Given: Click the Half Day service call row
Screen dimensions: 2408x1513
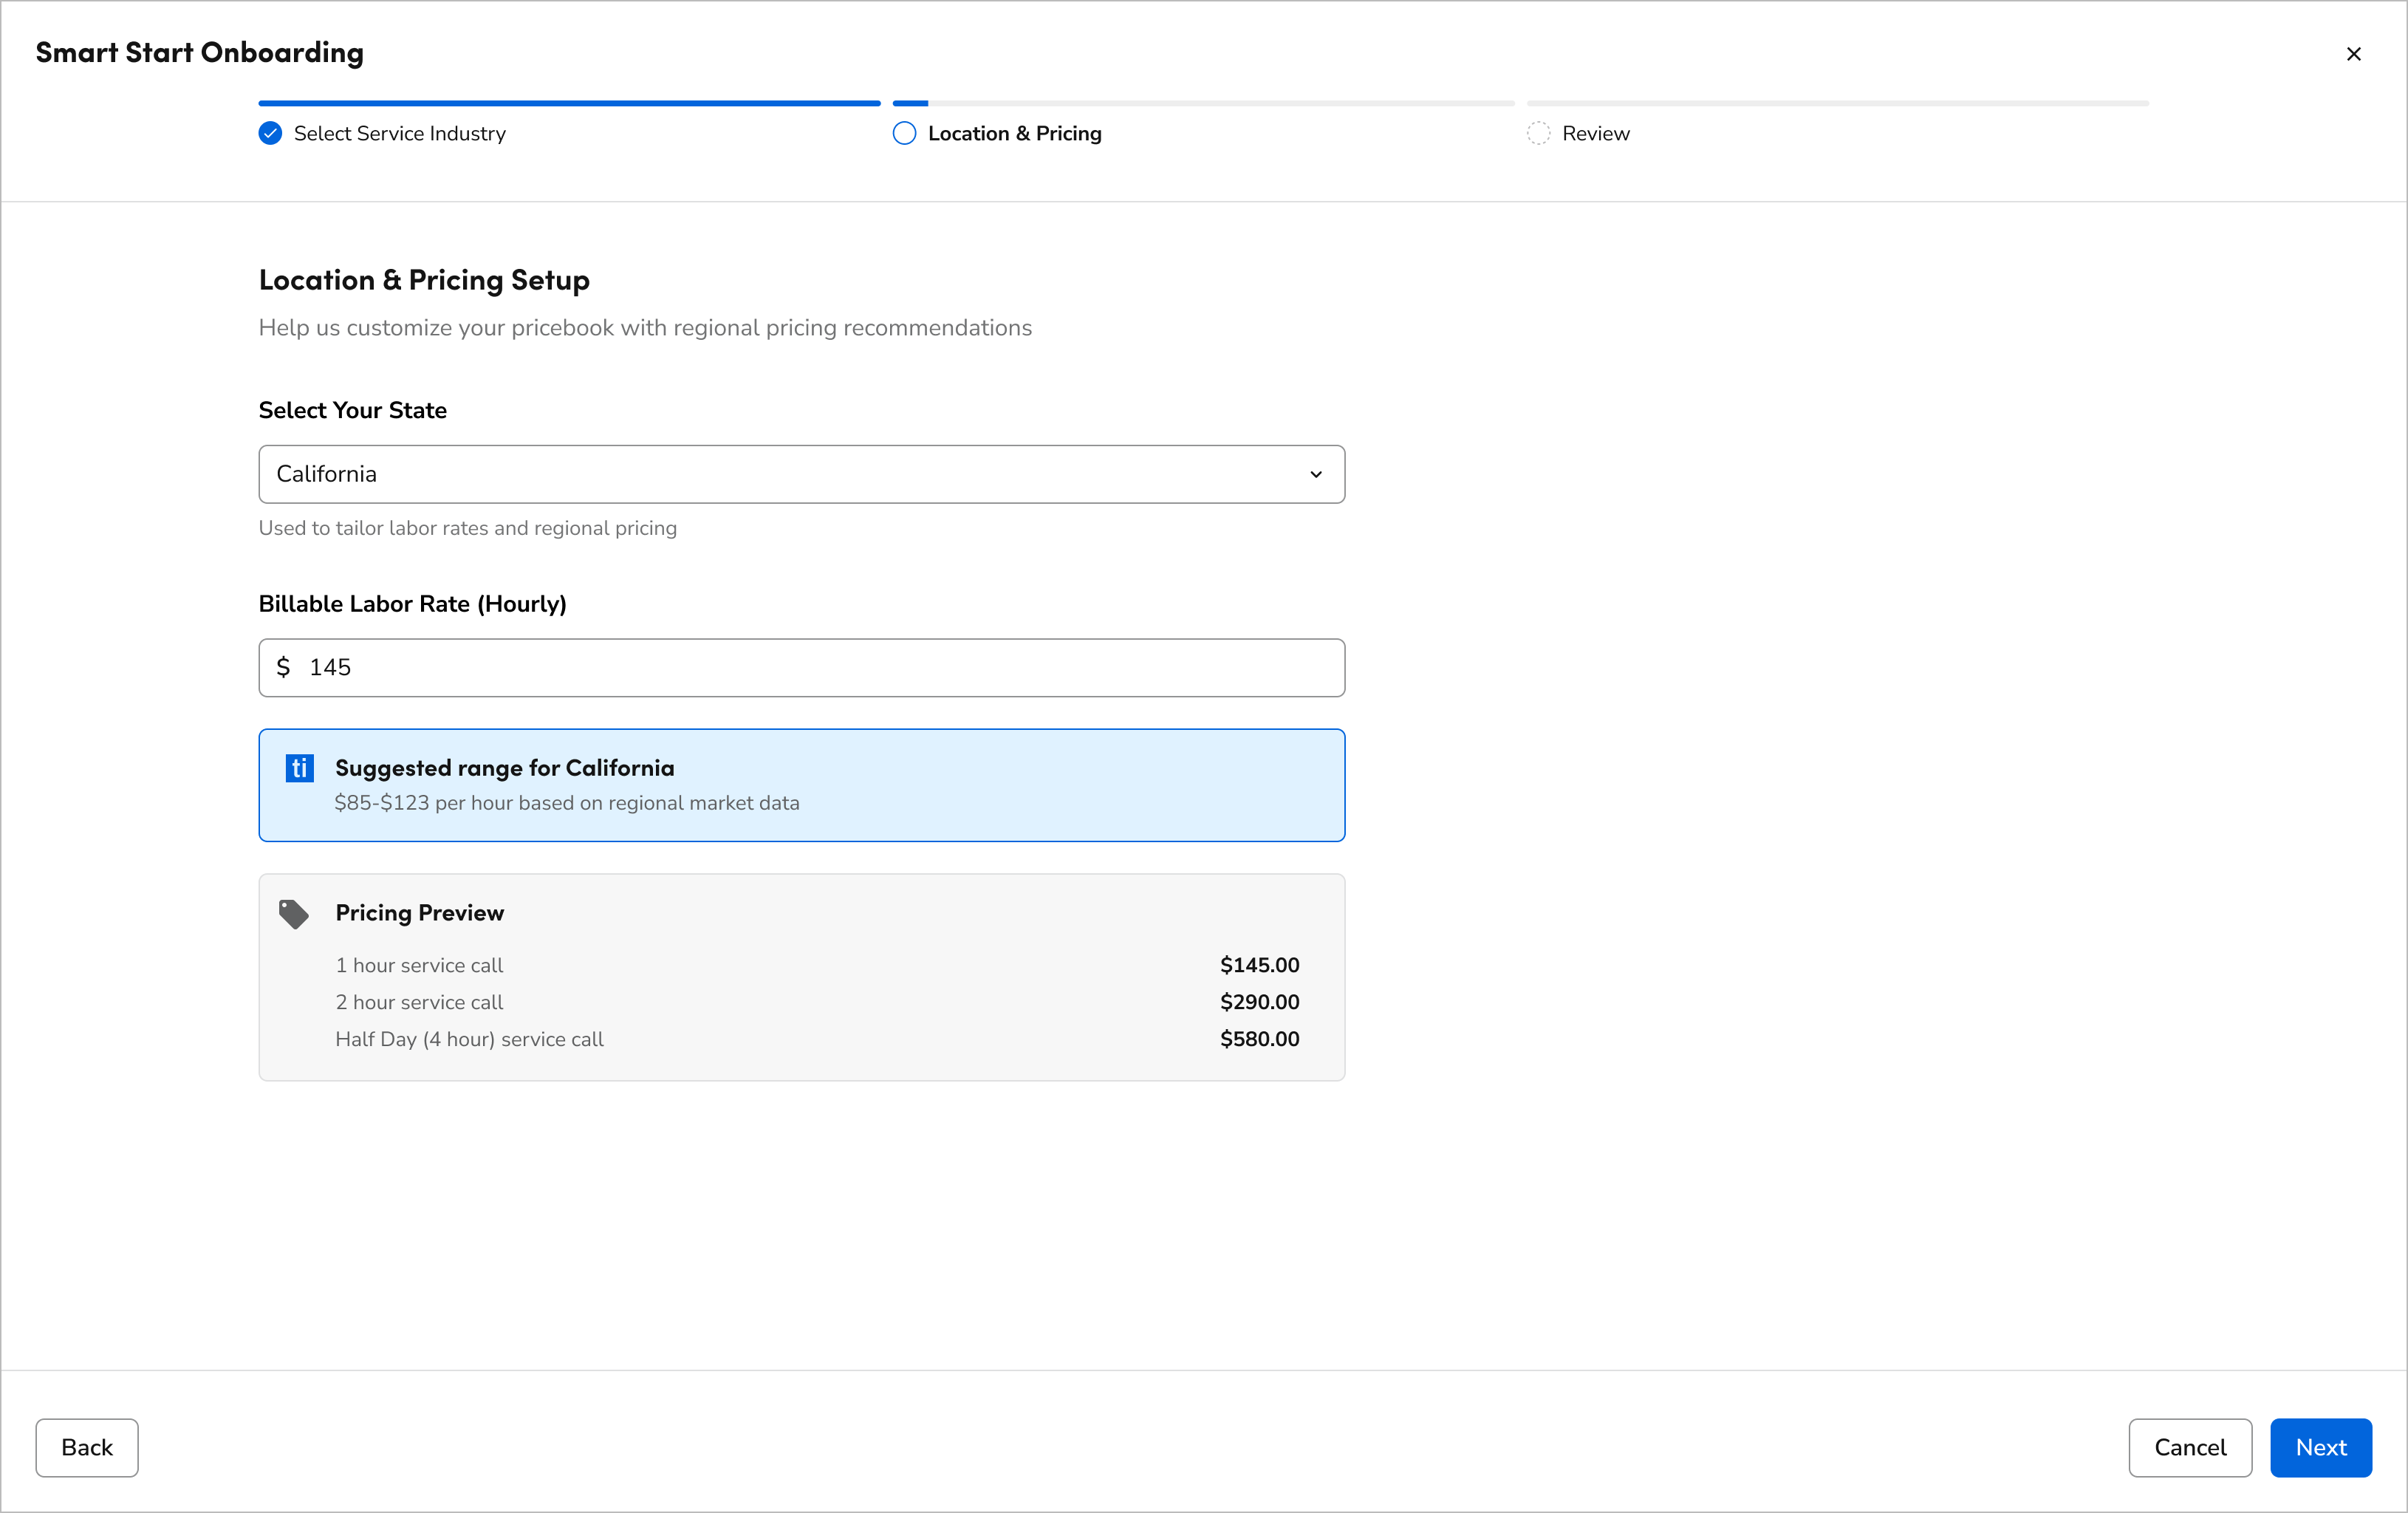Looking at the screenshot, I should (817, 1039).
